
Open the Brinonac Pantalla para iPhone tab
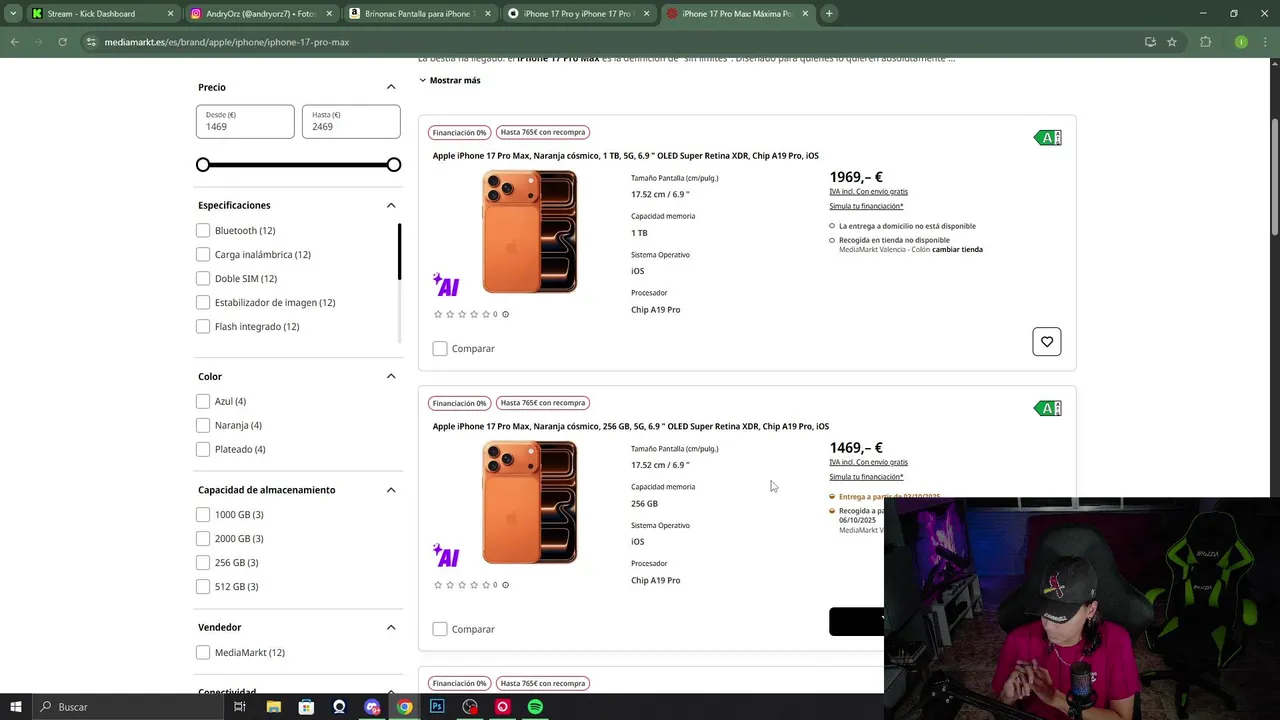(419, 14)
